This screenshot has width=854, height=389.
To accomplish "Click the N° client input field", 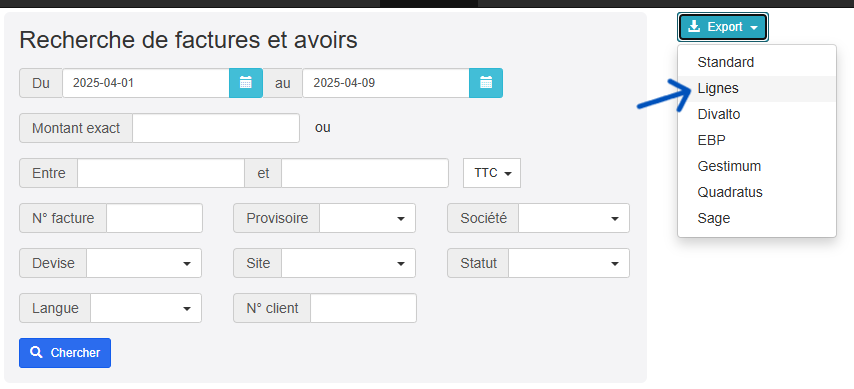I will (363, 308).
